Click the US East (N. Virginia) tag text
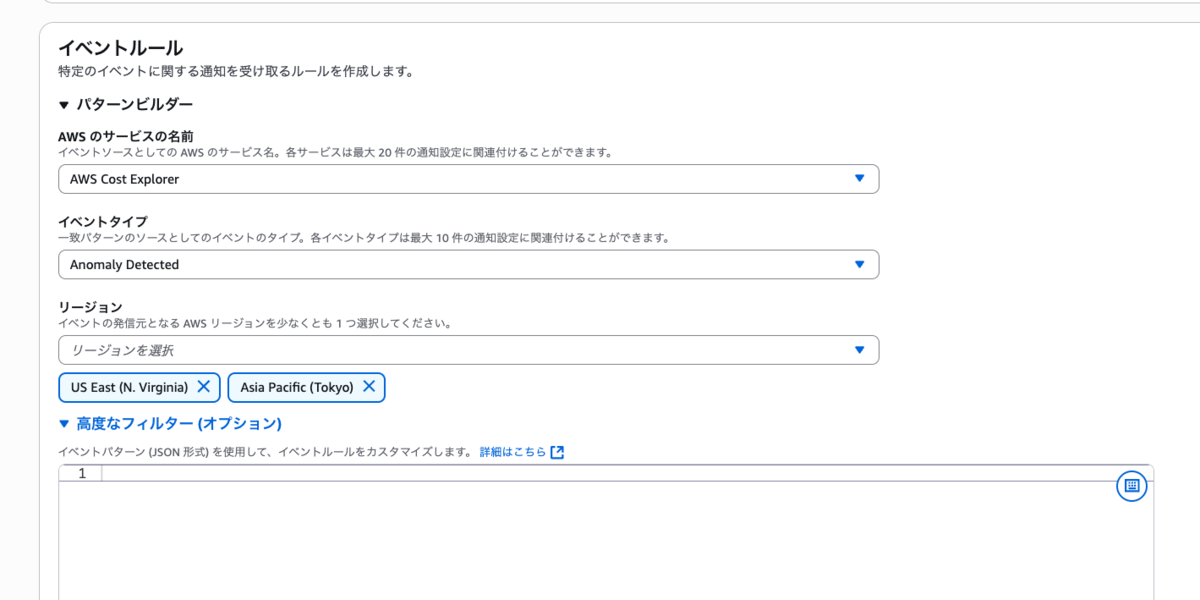 pyautogui.click(x=129, y=387)
